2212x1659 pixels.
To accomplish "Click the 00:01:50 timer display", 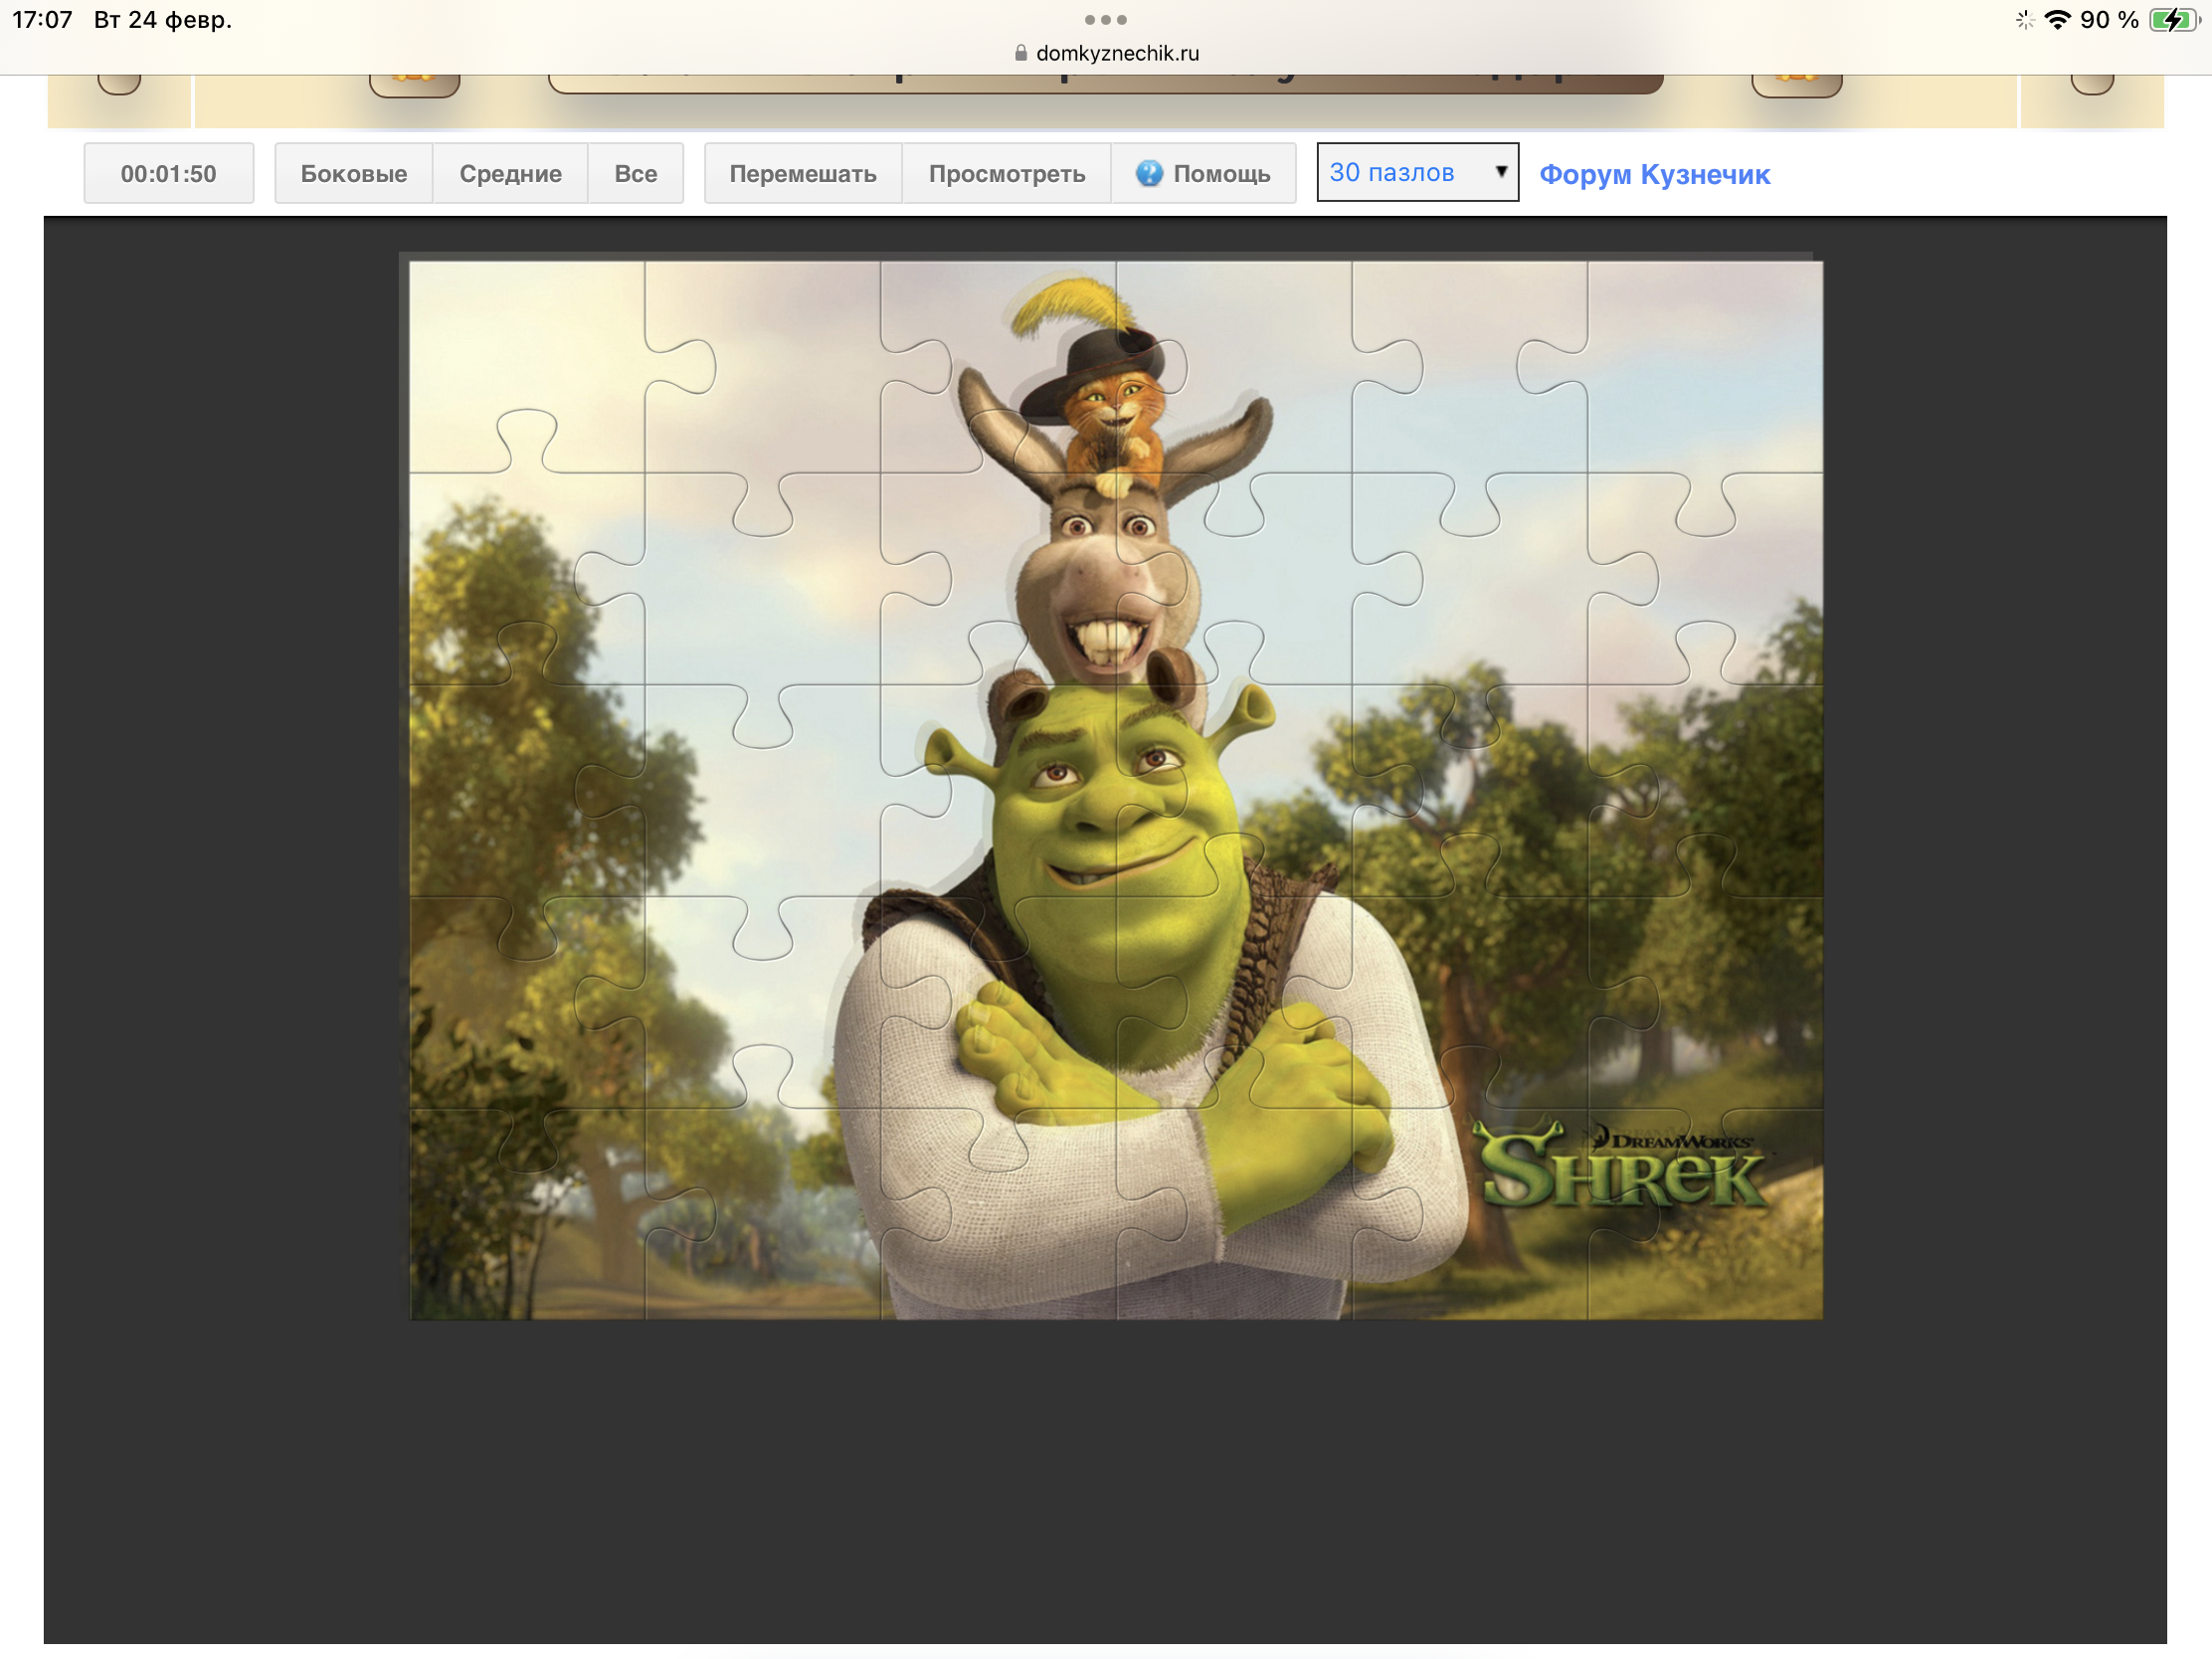I will 168,174.
